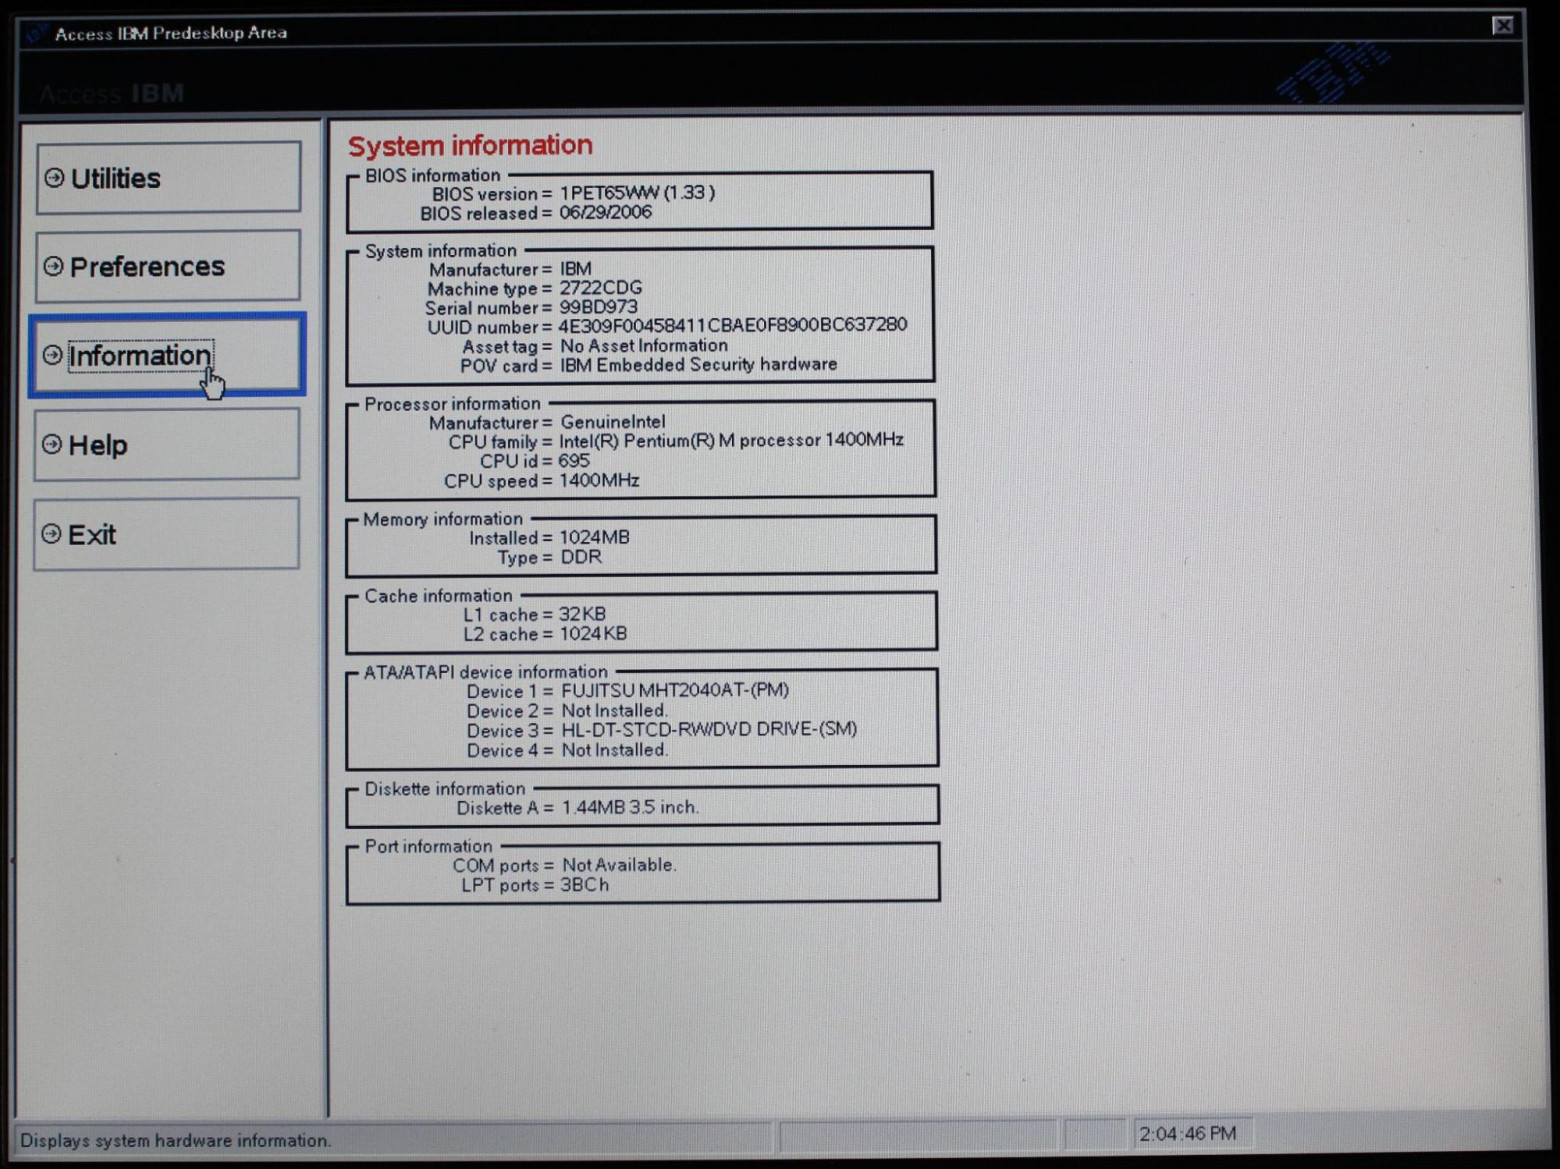Click the arrow icon beside Utilities
Image resolution: width=1560 pixels, height=1169 pixels.
tap(54, 178)
